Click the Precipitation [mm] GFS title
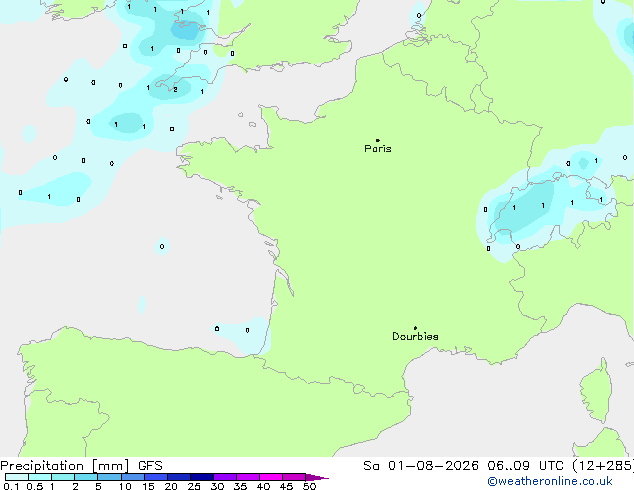Viewport: 634px width, 490px height. [x=81, y=466]
